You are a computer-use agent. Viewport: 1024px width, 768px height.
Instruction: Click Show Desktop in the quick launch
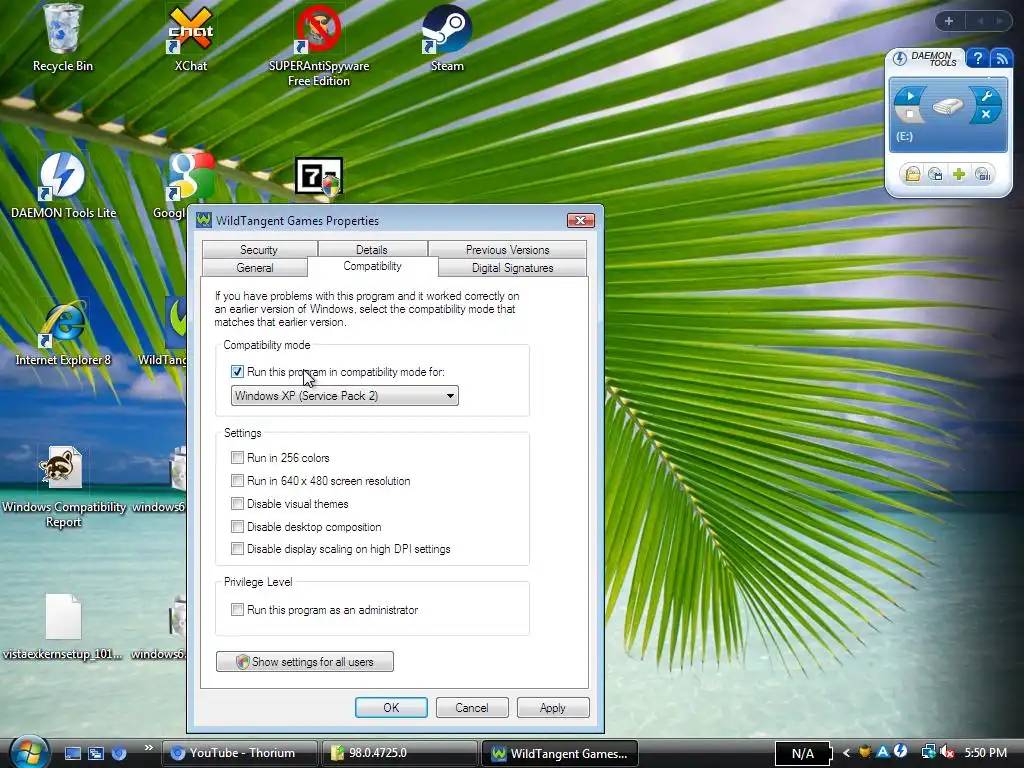click(72, 753)
